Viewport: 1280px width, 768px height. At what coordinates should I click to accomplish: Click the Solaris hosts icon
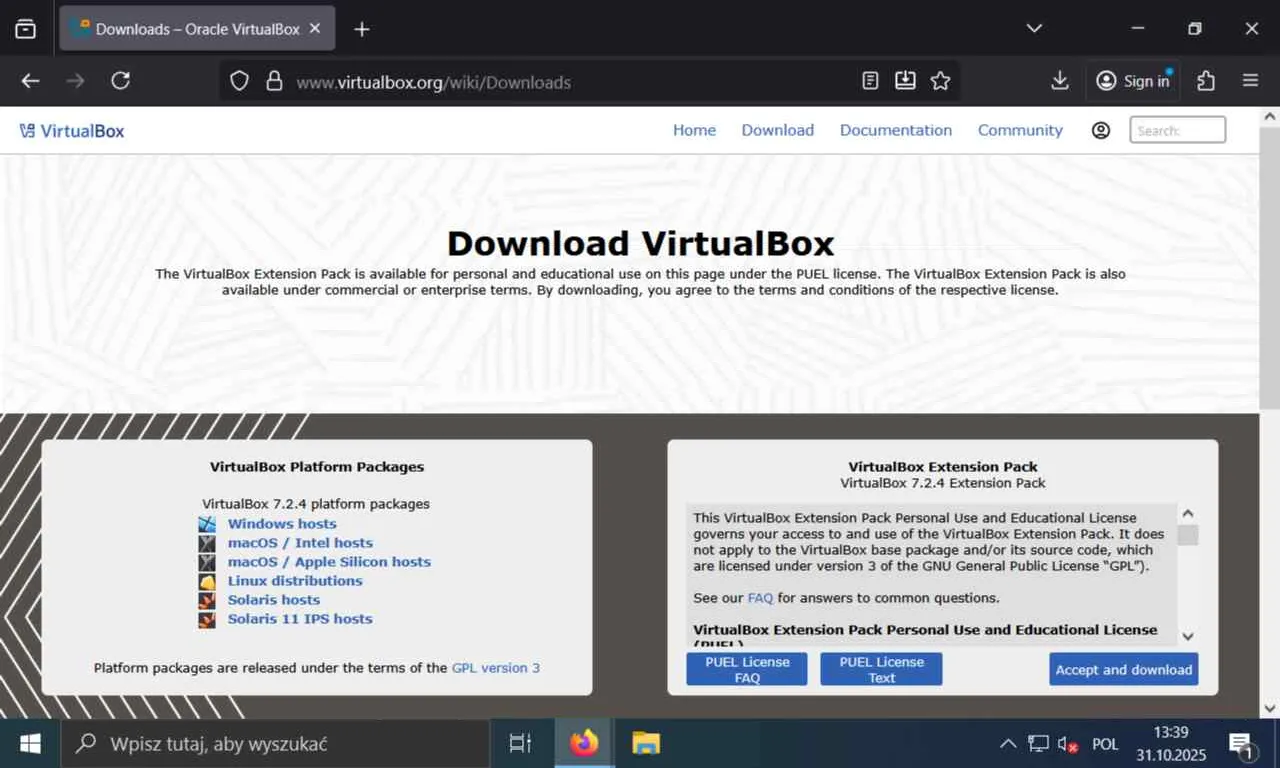(207, 600)
